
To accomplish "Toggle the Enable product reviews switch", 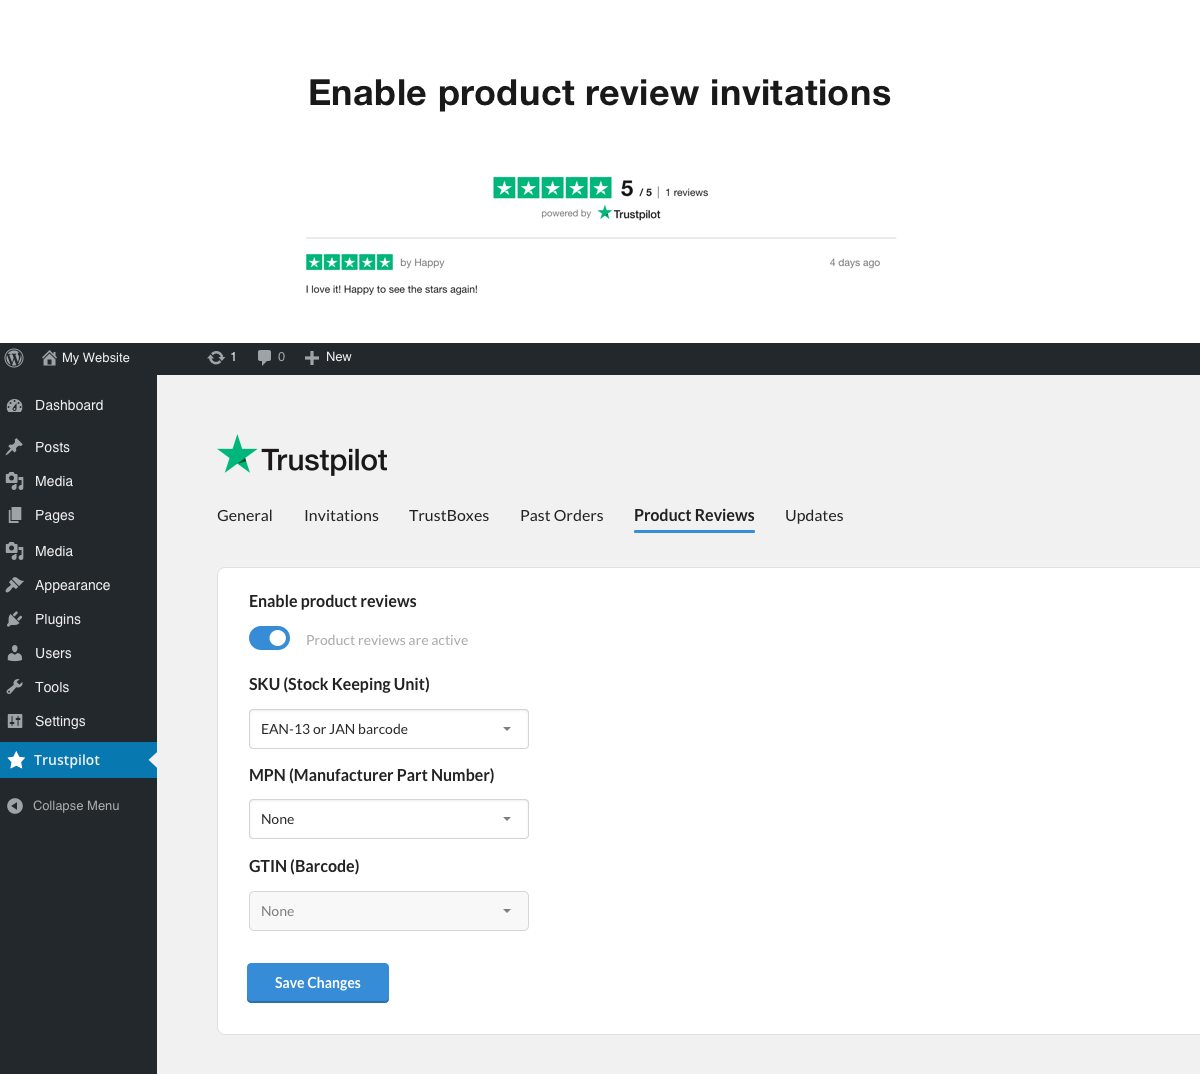I will 270,638.
